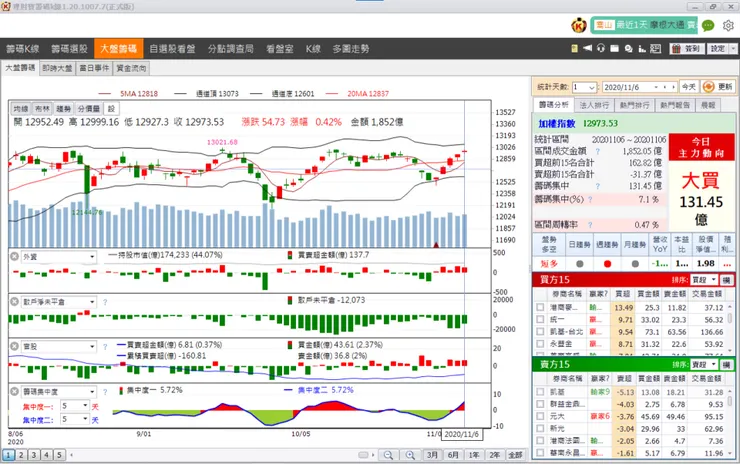This screenshot has height=464, width=740.
Task: Click the 分價量 chart button
Action: pyautogui.click(x=89, y=109)
